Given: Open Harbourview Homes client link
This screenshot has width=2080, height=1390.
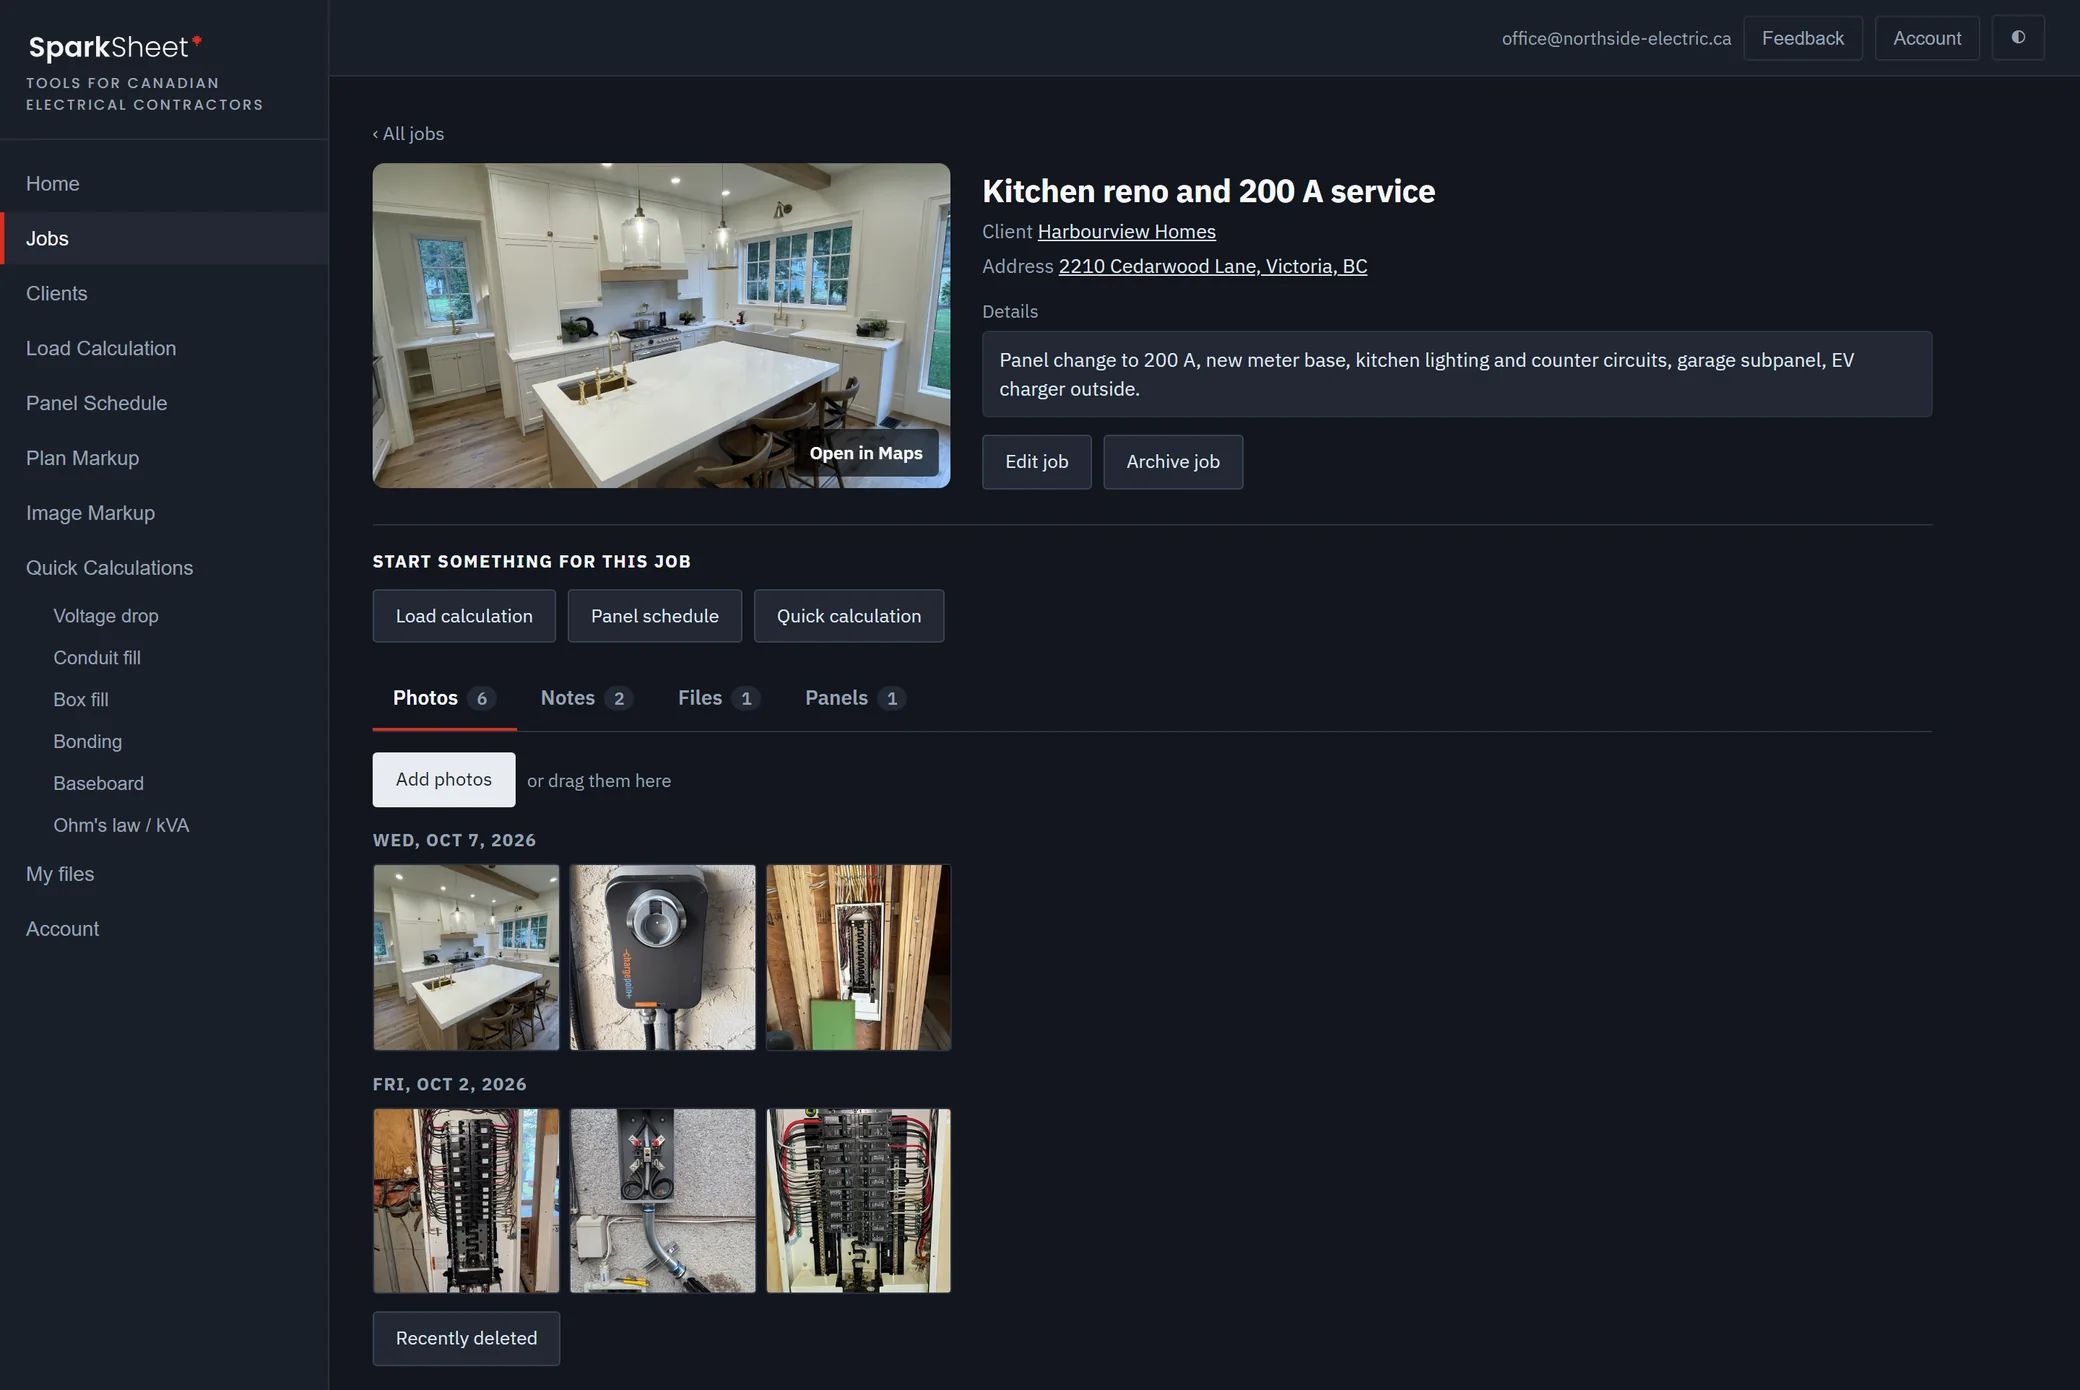Looking at the screenshot, I should pyautogui.click(x=1126, y=231).
